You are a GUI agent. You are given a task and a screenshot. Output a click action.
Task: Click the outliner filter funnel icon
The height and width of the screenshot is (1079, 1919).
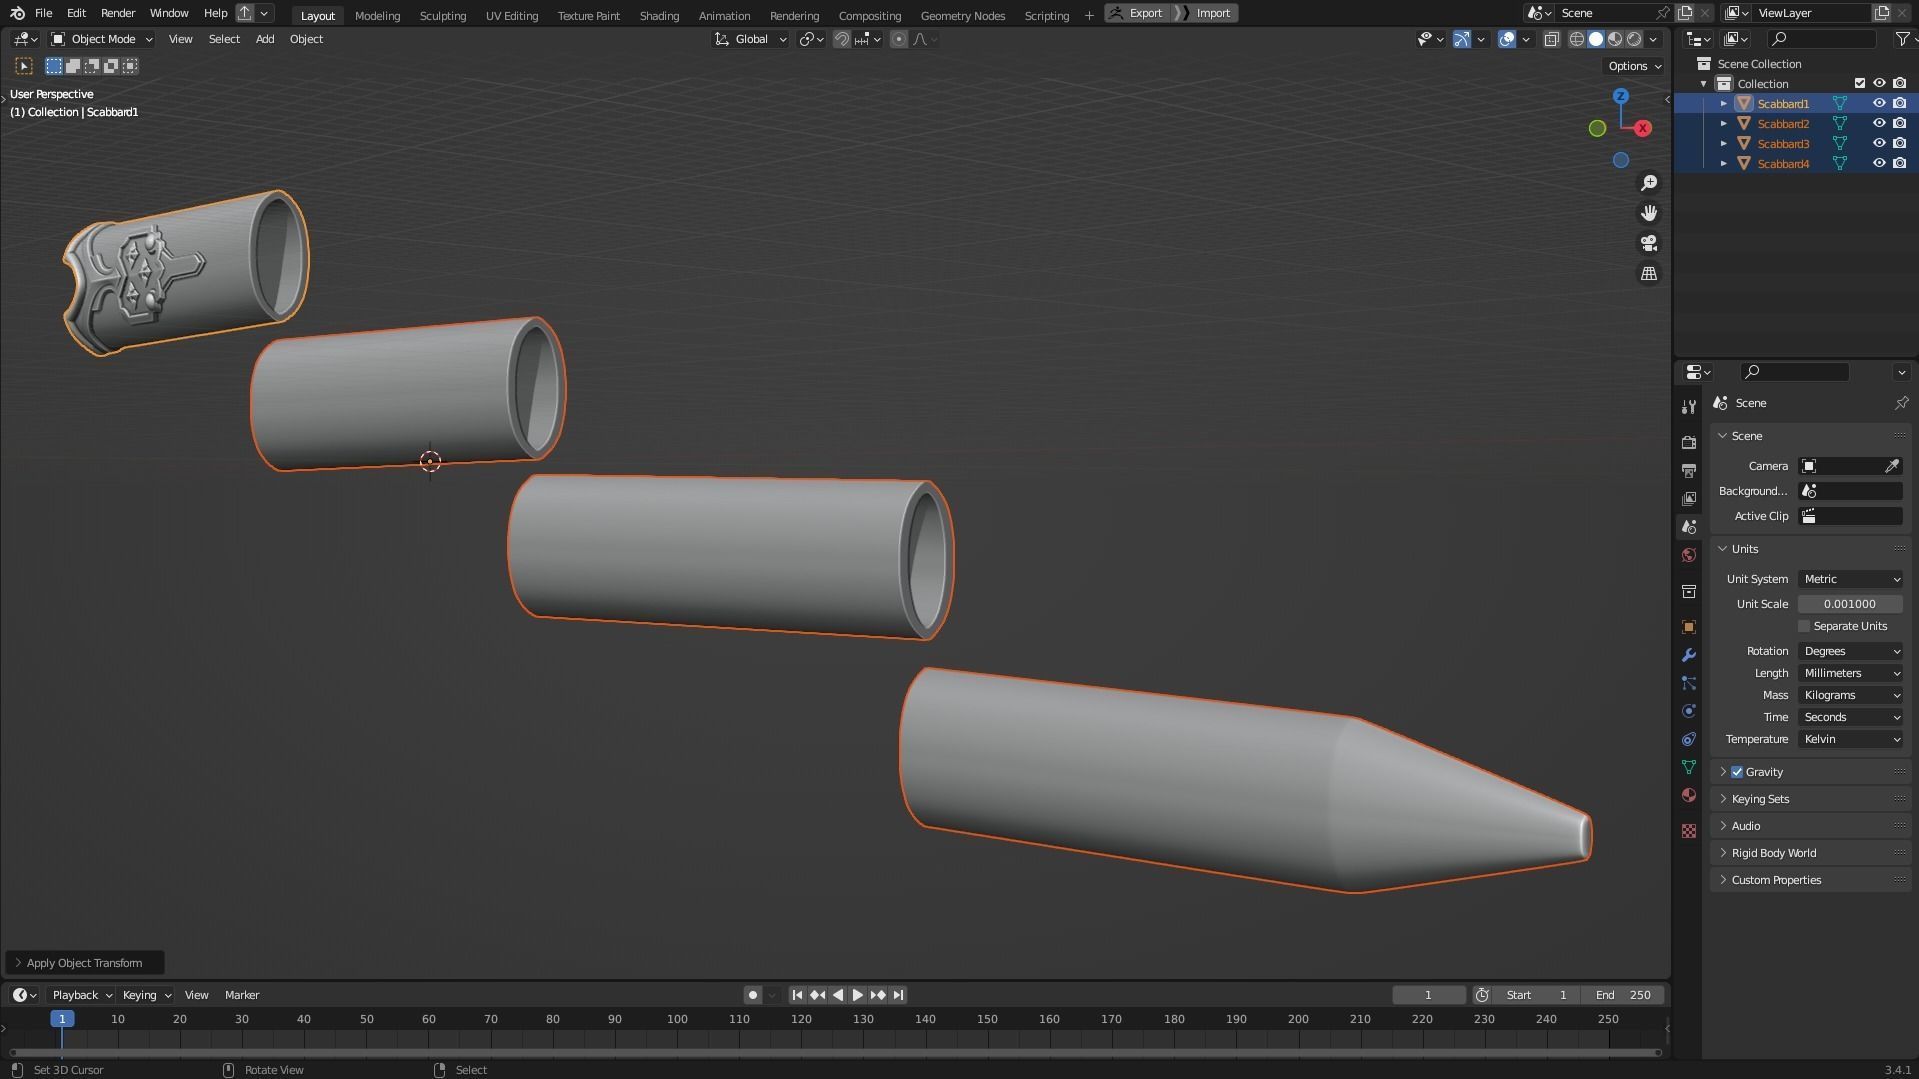(1902, 39)
